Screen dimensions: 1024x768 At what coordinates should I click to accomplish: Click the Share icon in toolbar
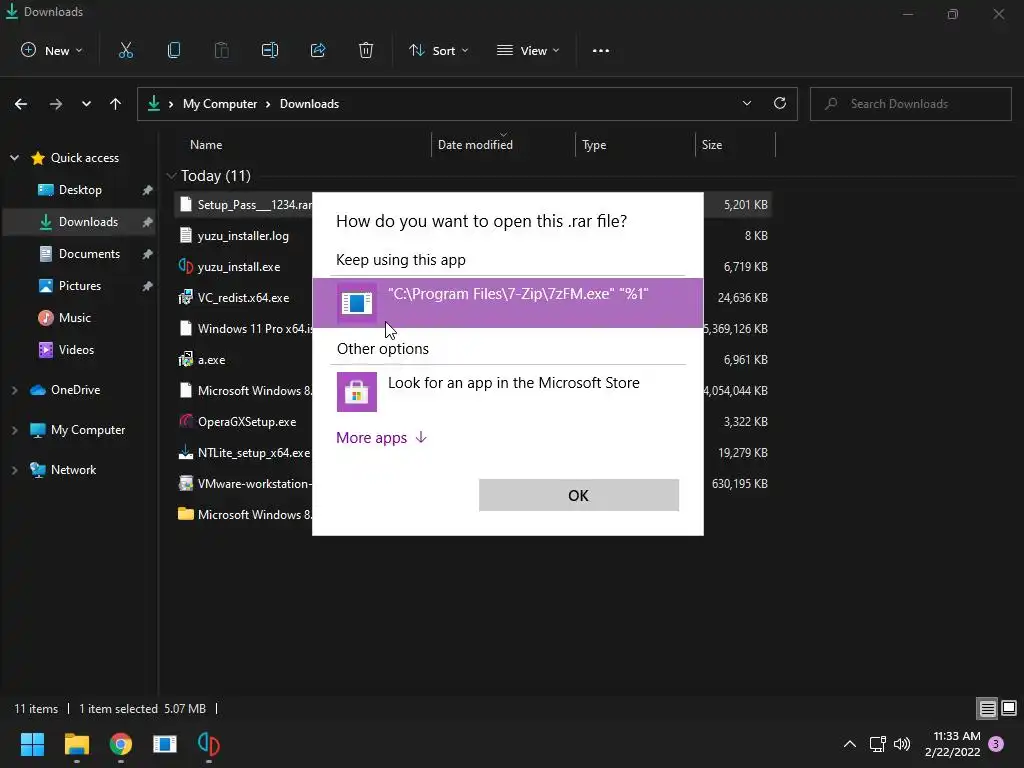318,50
